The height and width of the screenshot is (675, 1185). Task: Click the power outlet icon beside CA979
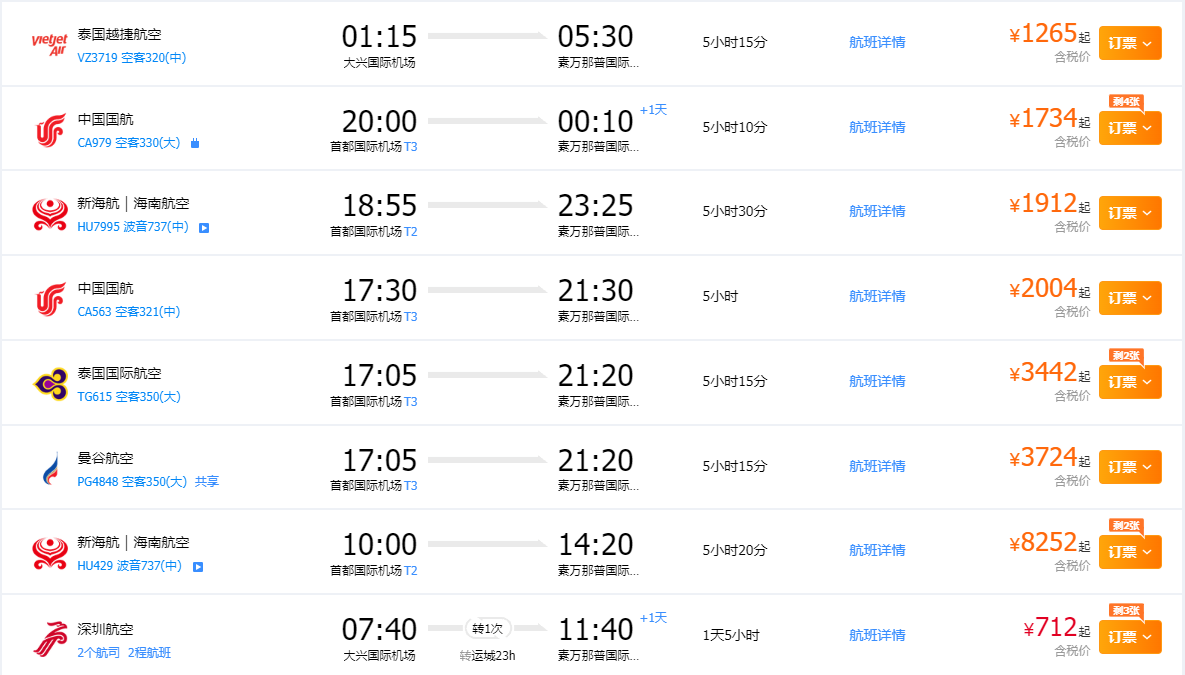point(195,143)
